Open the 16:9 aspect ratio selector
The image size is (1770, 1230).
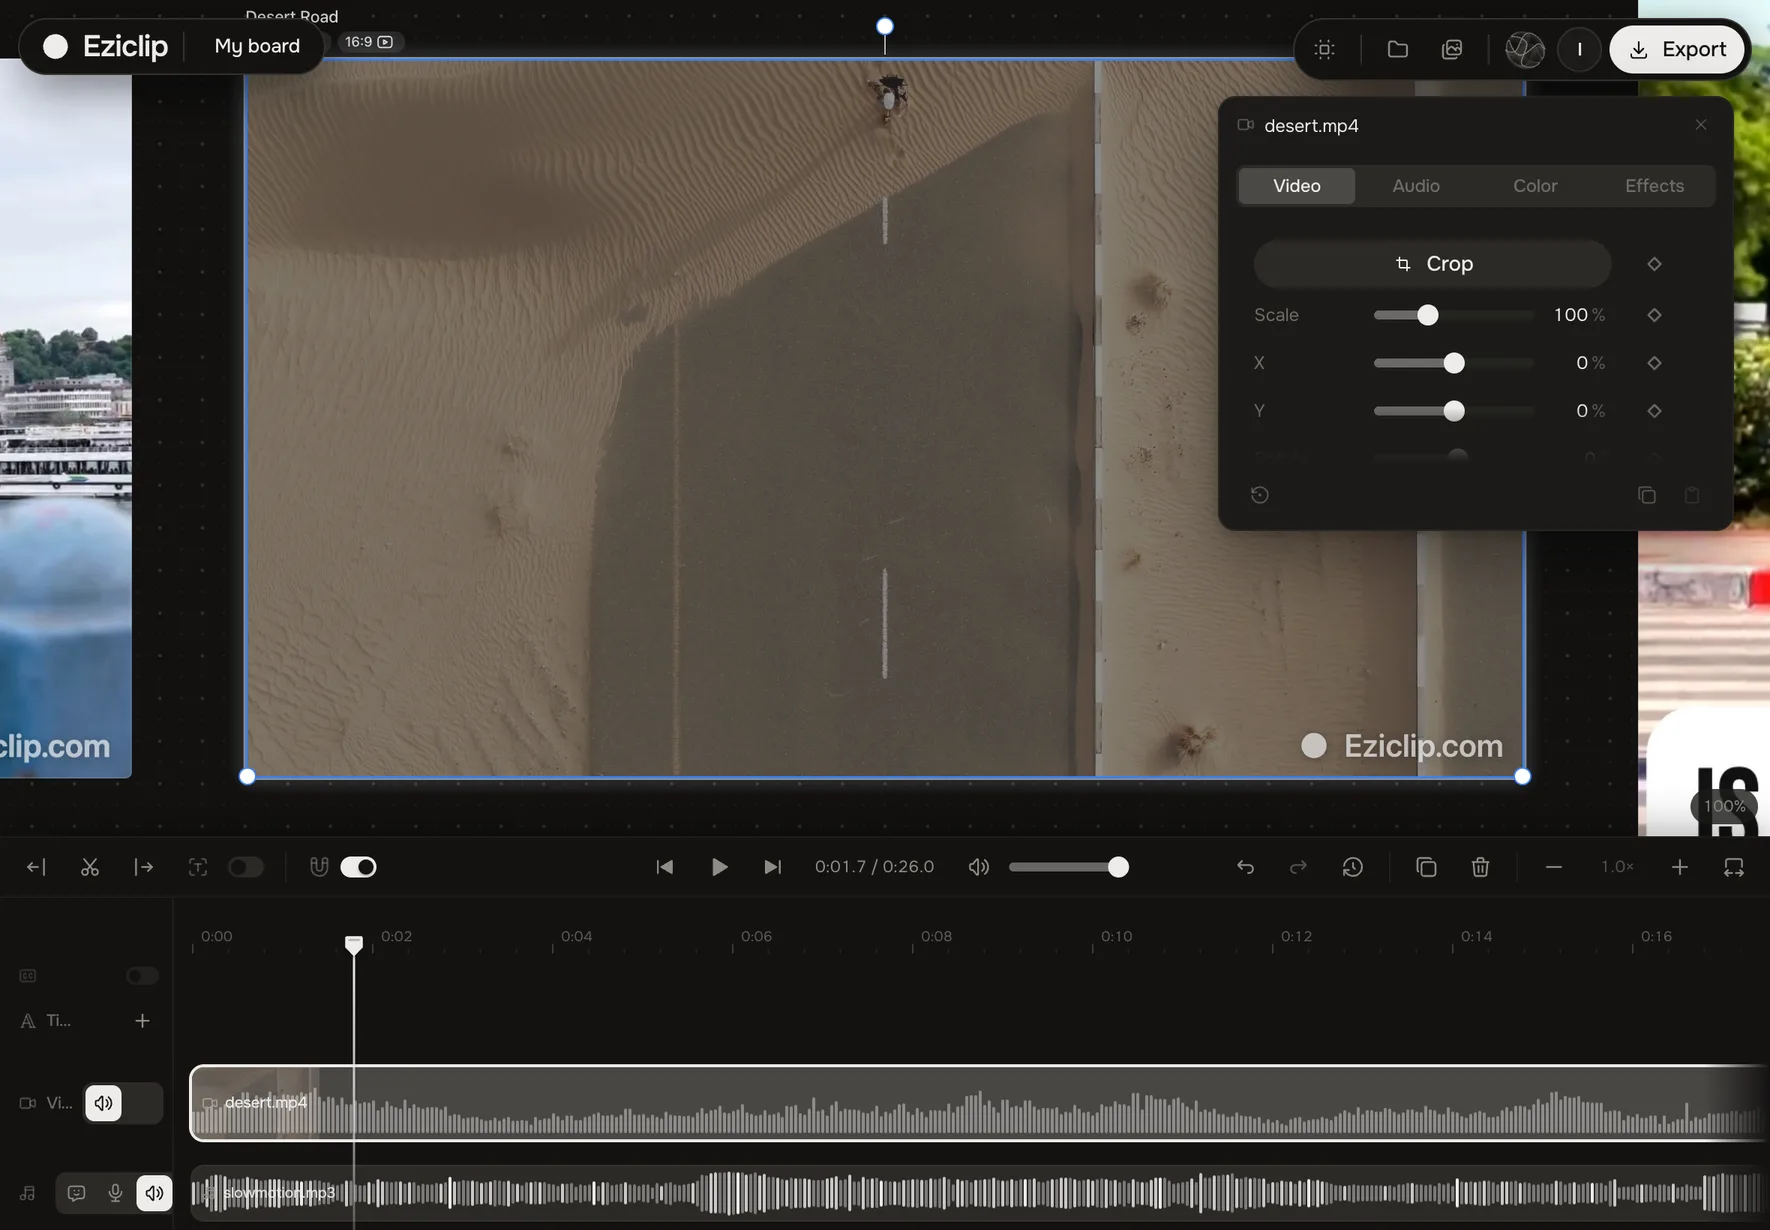pos(369,42)
